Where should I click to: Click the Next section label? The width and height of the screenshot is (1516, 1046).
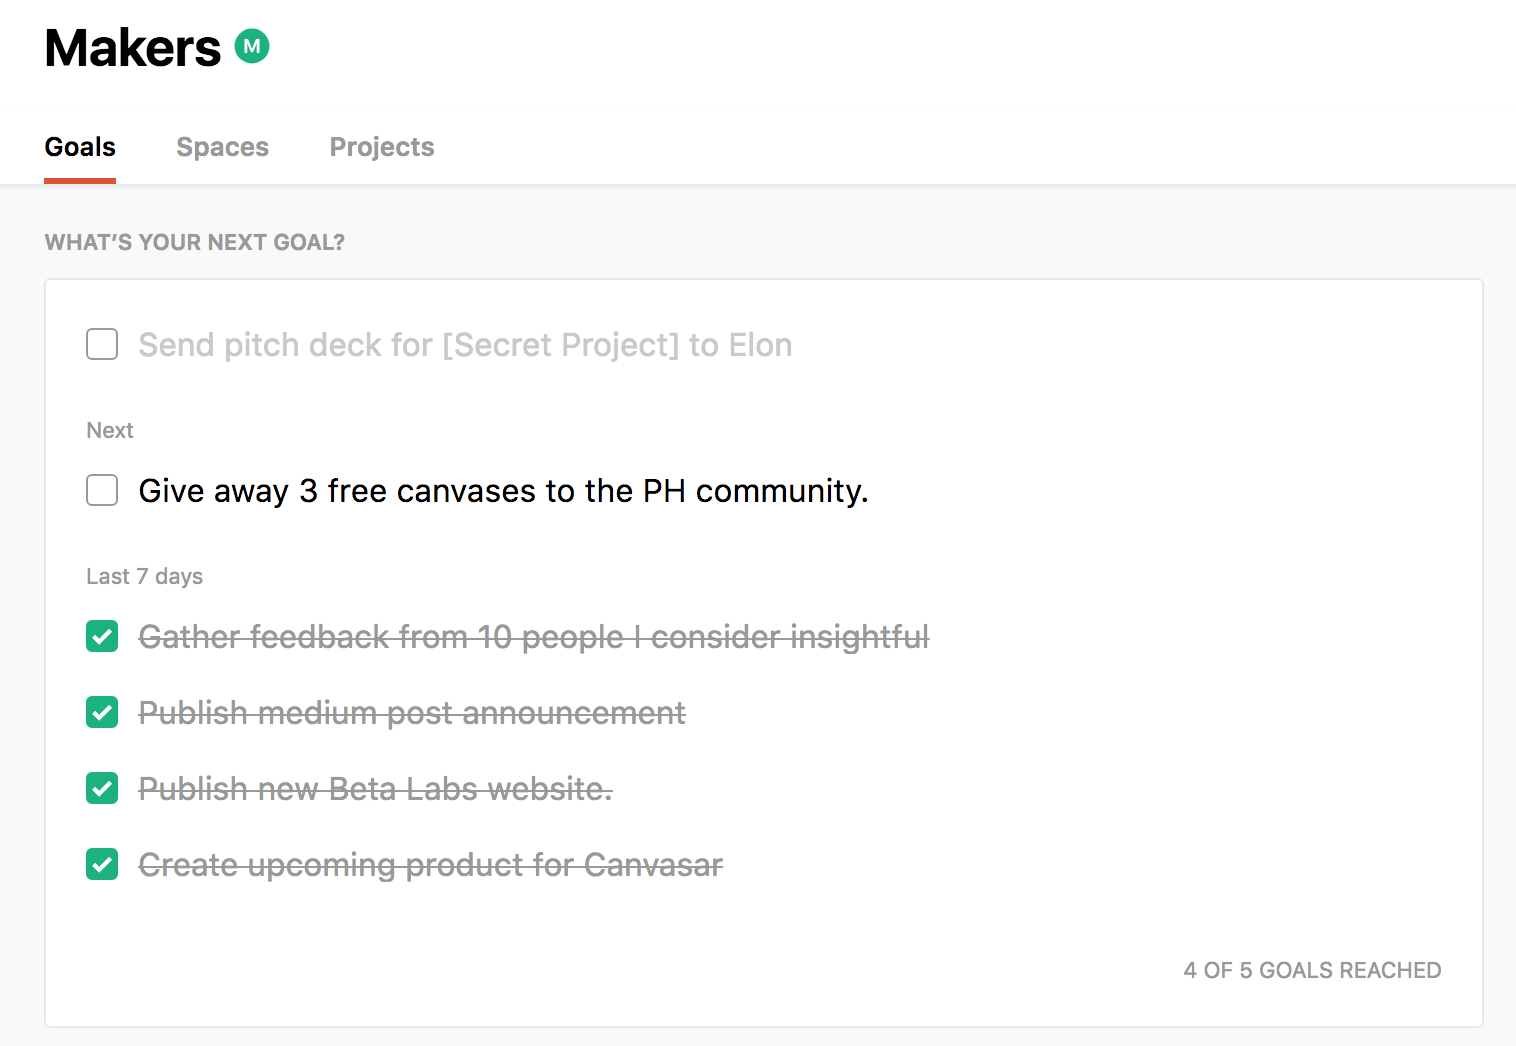[110, 430]
